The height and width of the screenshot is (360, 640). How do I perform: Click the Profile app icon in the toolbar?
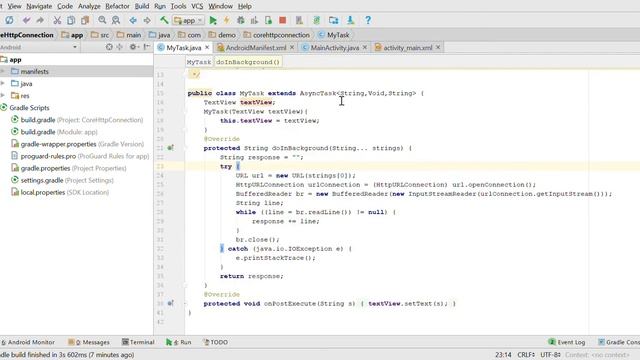pyautogui.click(x=254, y=20)
